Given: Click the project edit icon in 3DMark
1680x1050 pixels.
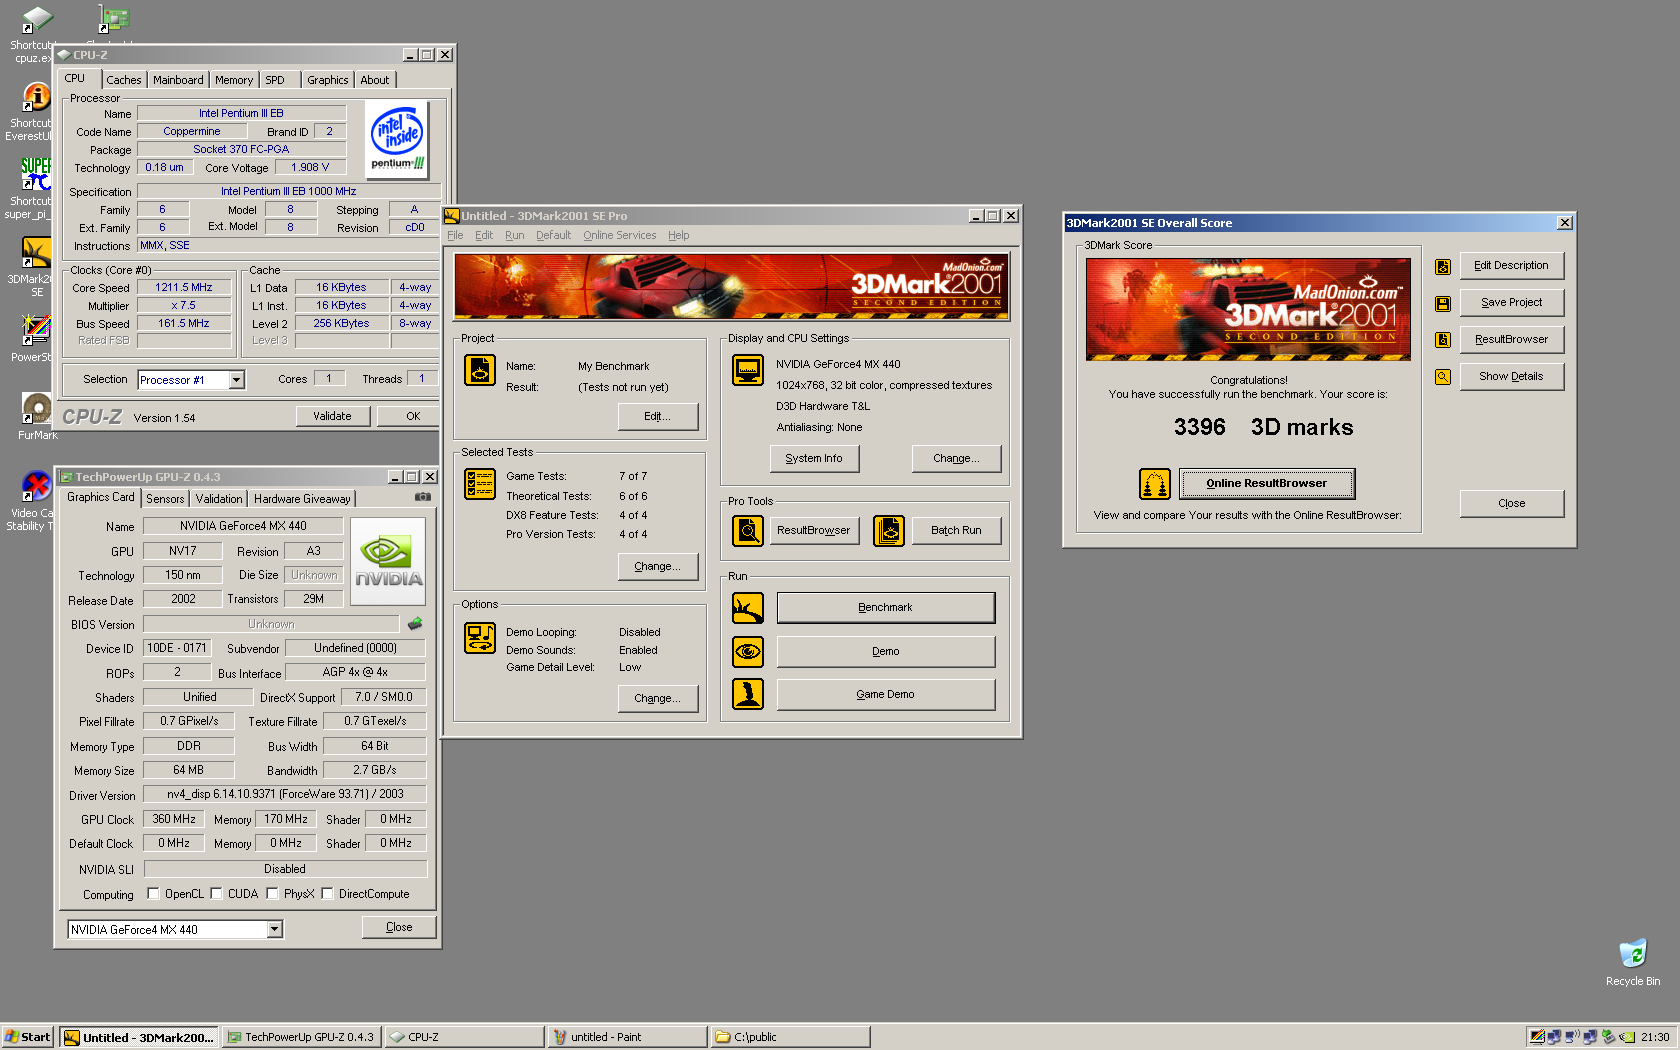Looking at the screenshot, I should tap(480, 370).
